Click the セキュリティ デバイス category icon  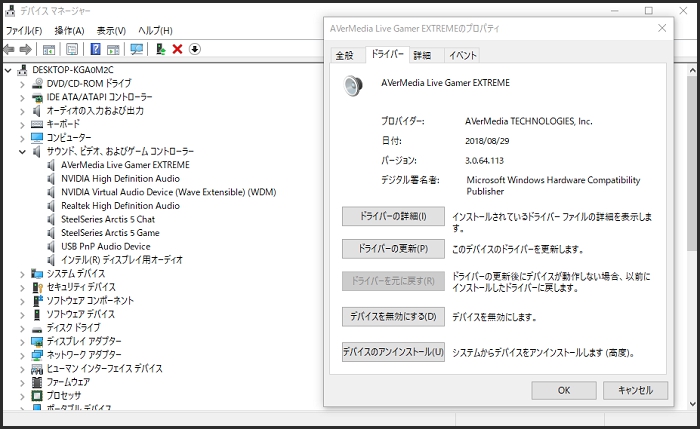click(37, 287)
